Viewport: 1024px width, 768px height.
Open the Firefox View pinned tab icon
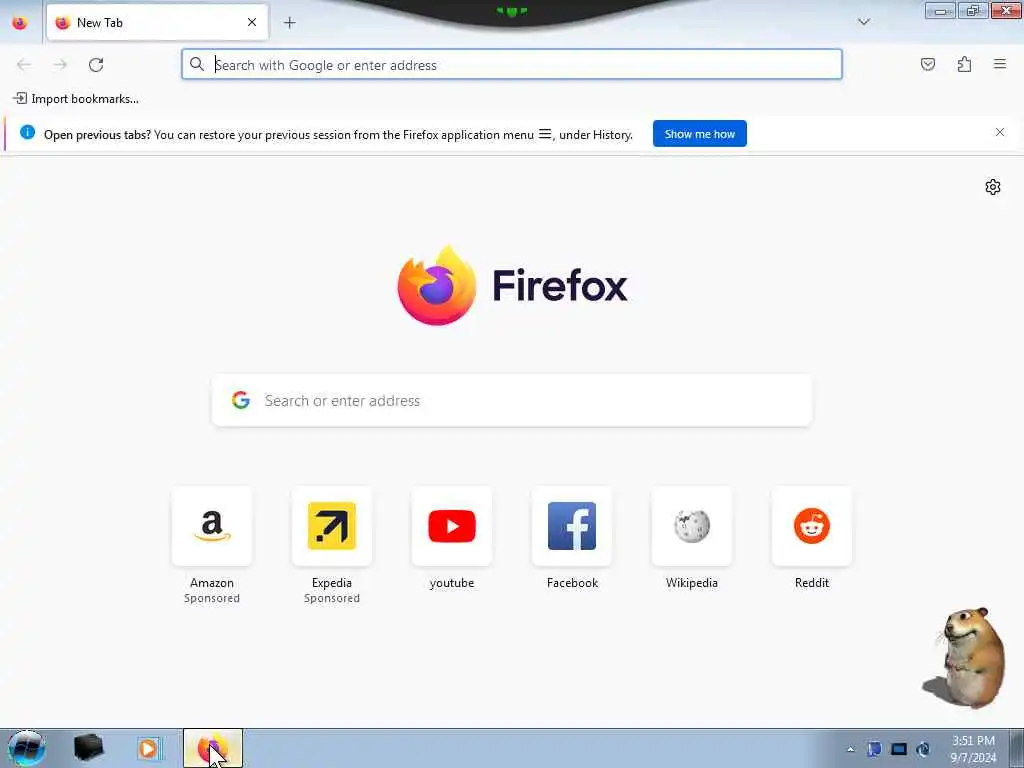(x=20, y=23)
